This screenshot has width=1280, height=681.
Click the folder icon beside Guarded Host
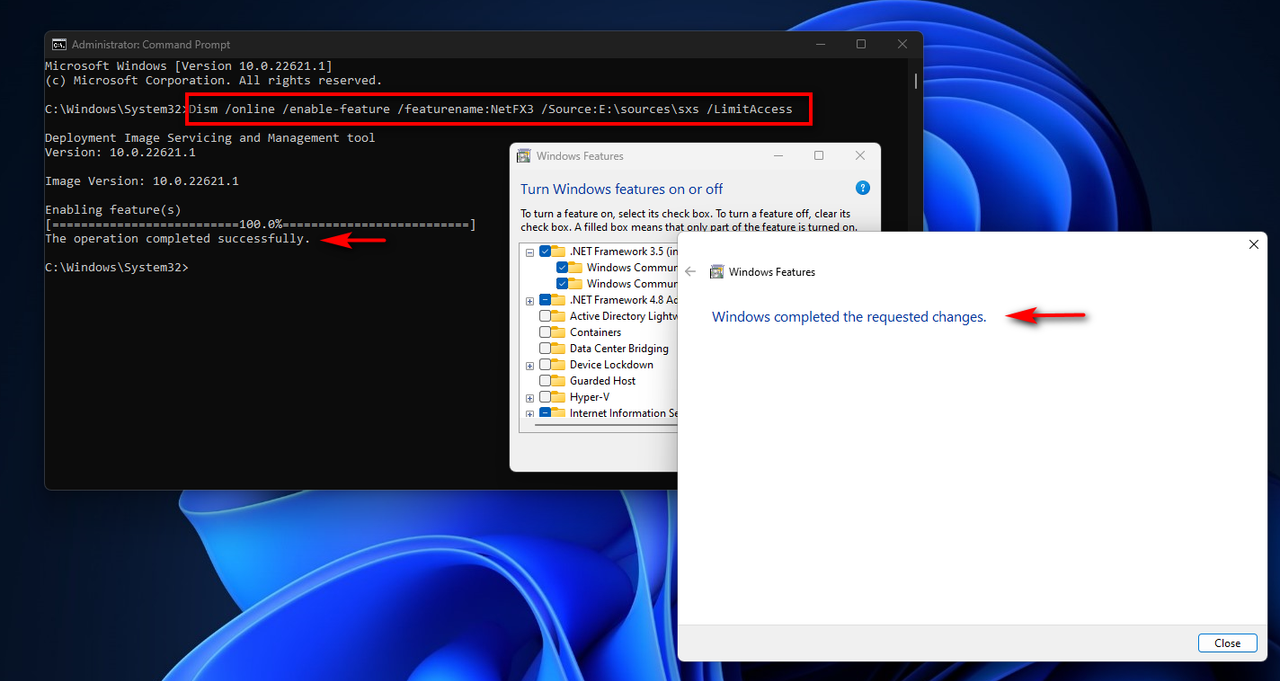(x=558, y=381)
